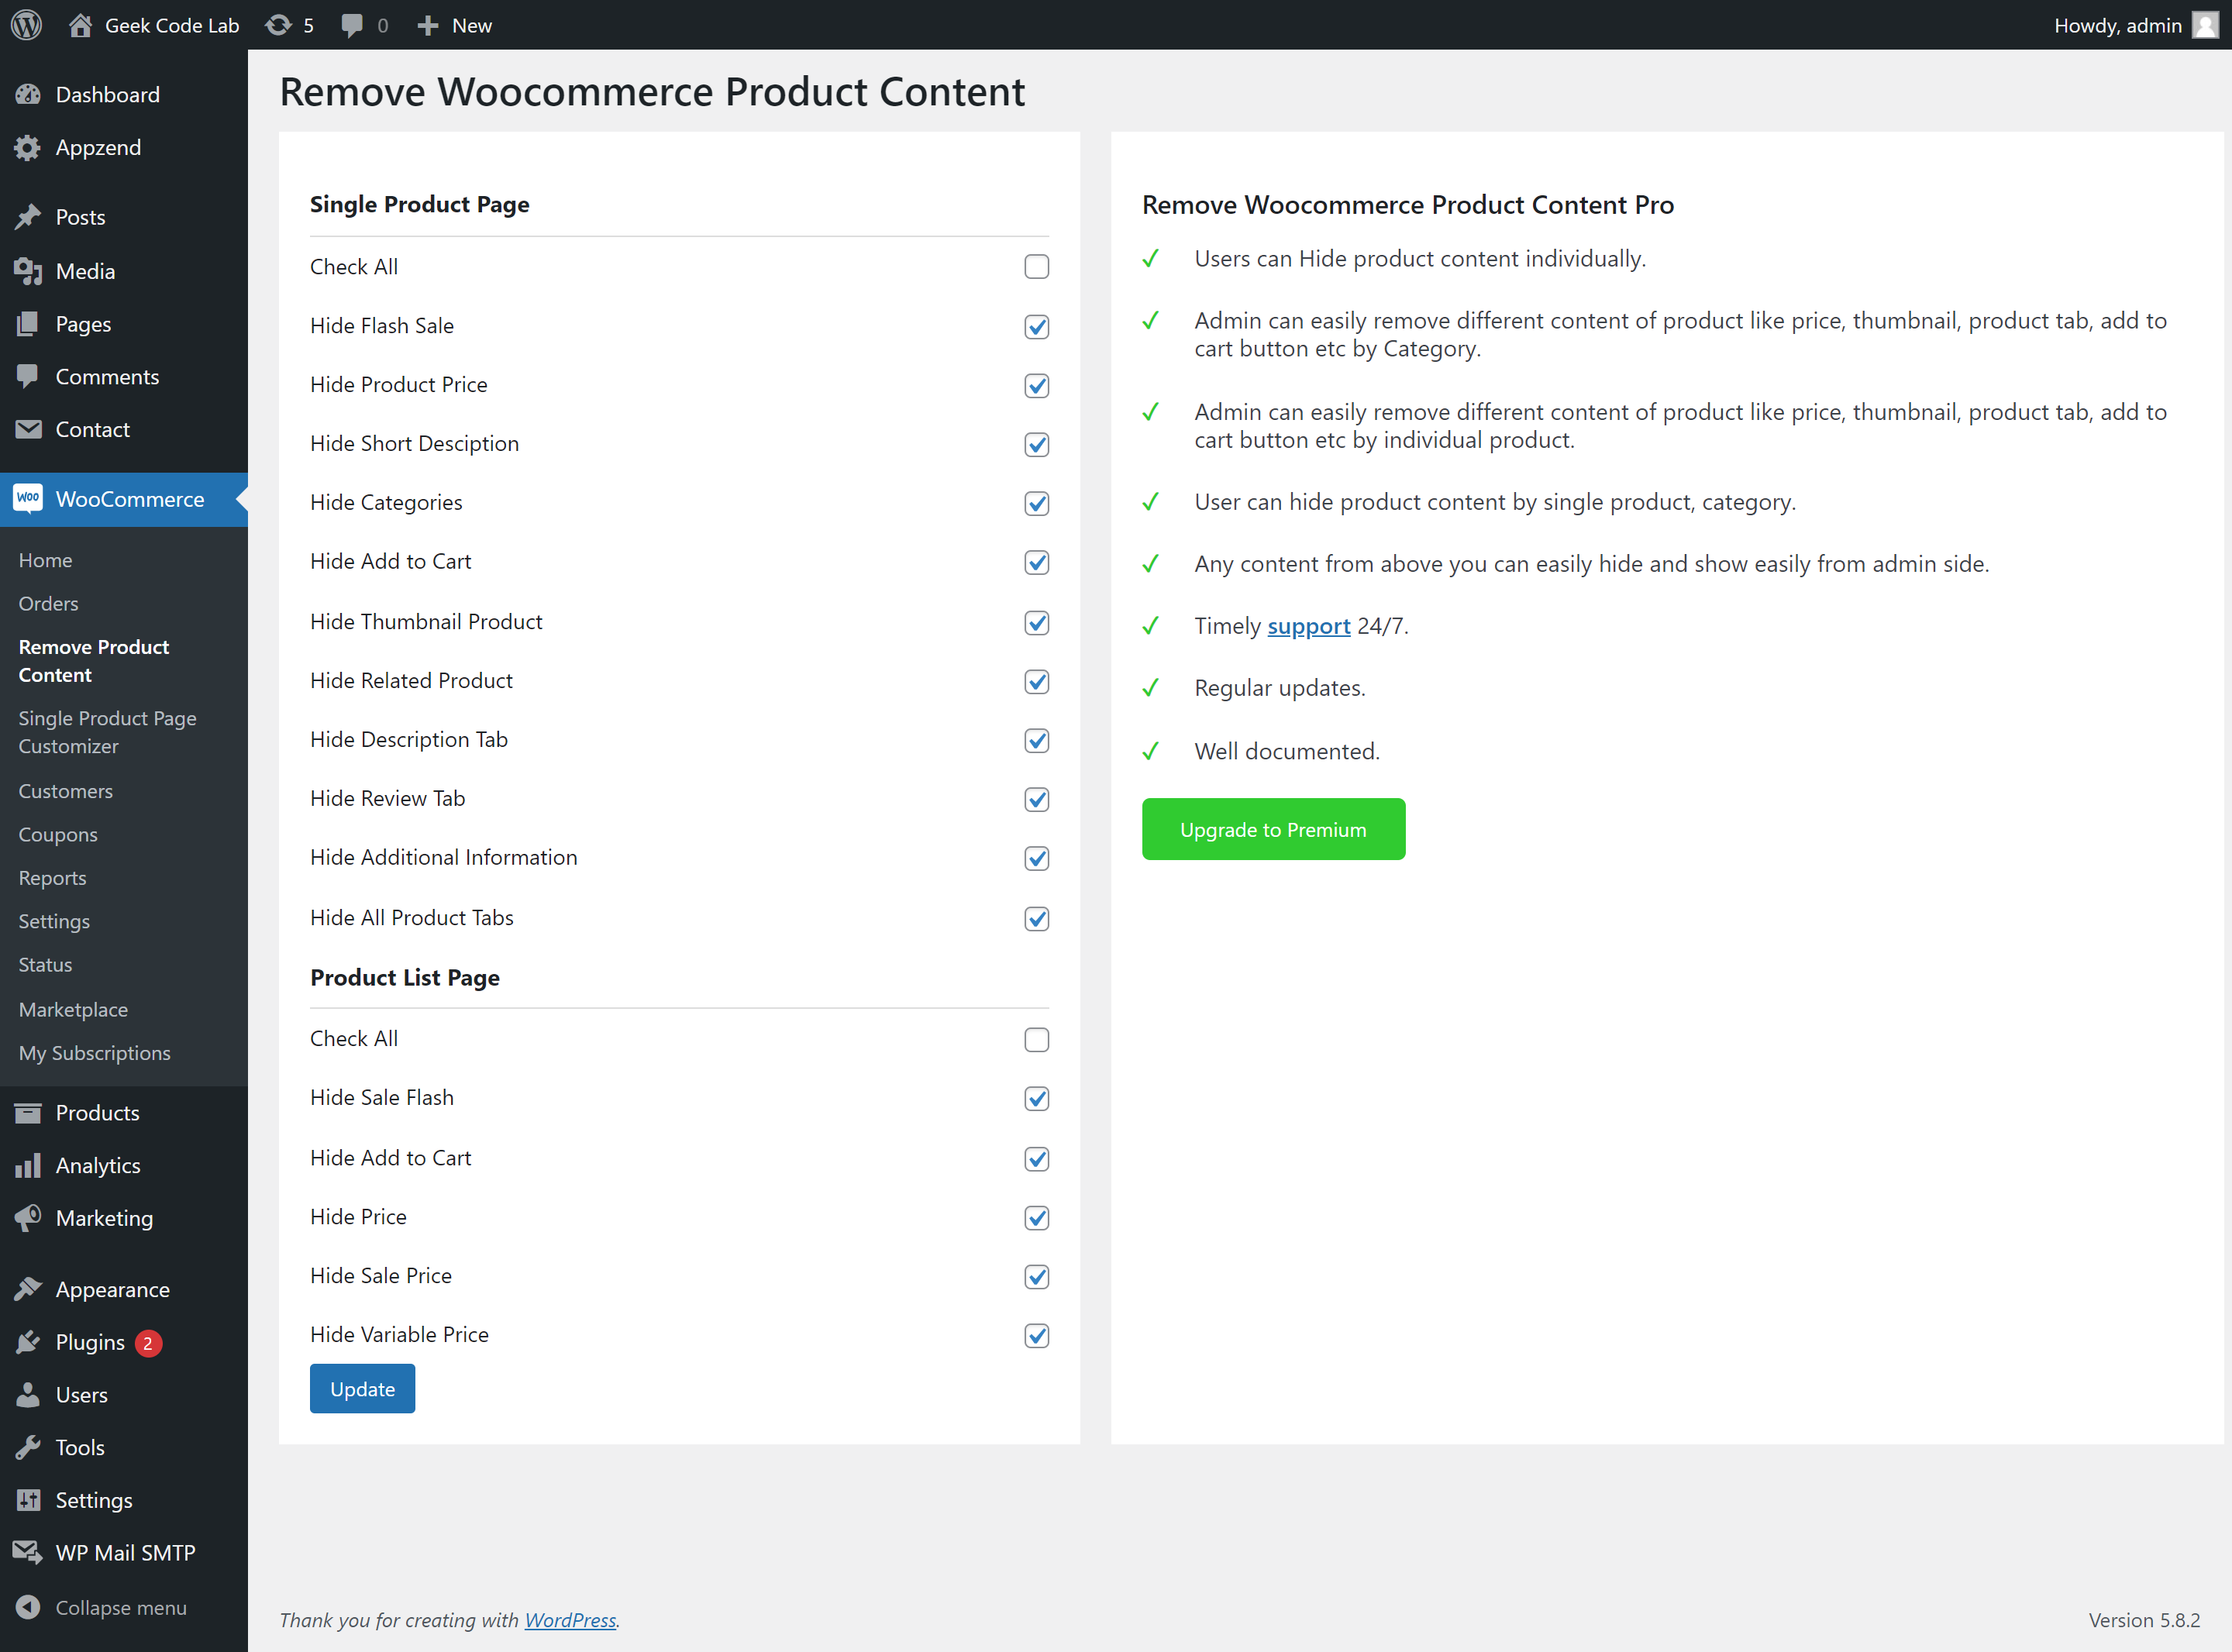The image size is (2232, 1652).
Task: Toggle Hide Related Product checkbox
Action: 1037,681
